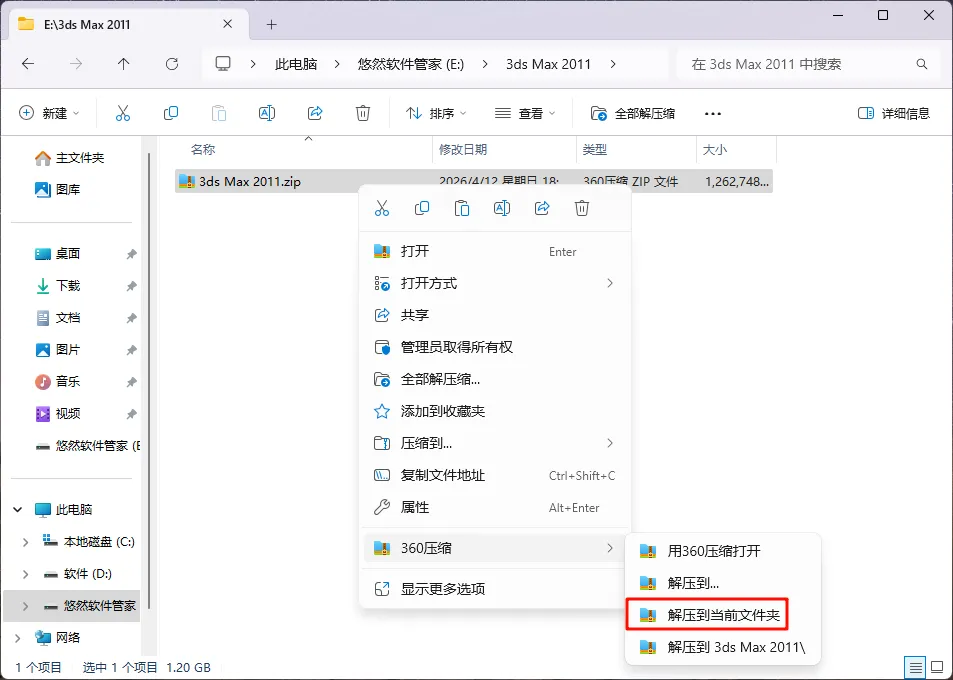Click the Rename icon in the toolbar

click(x=267, y=113)
